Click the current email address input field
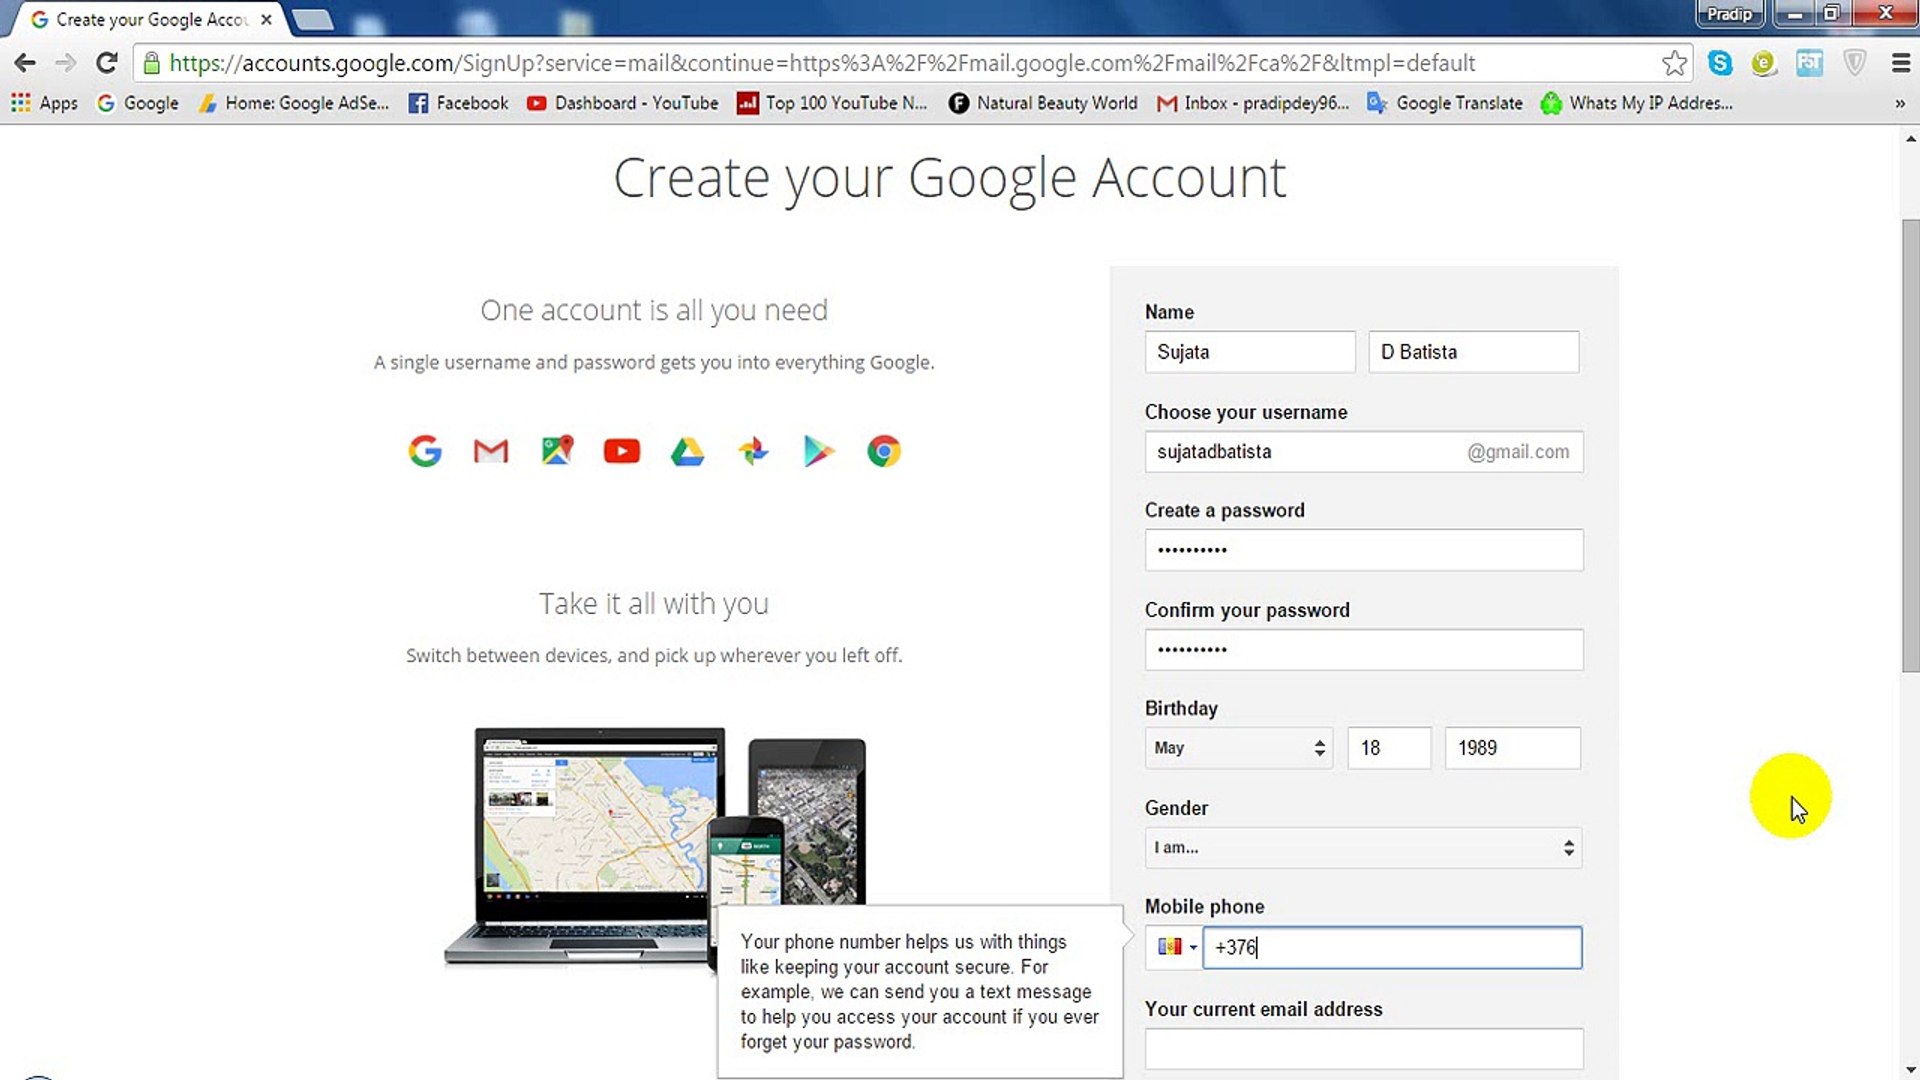This screenshot has width=1920, height=1080. 1362,1048
